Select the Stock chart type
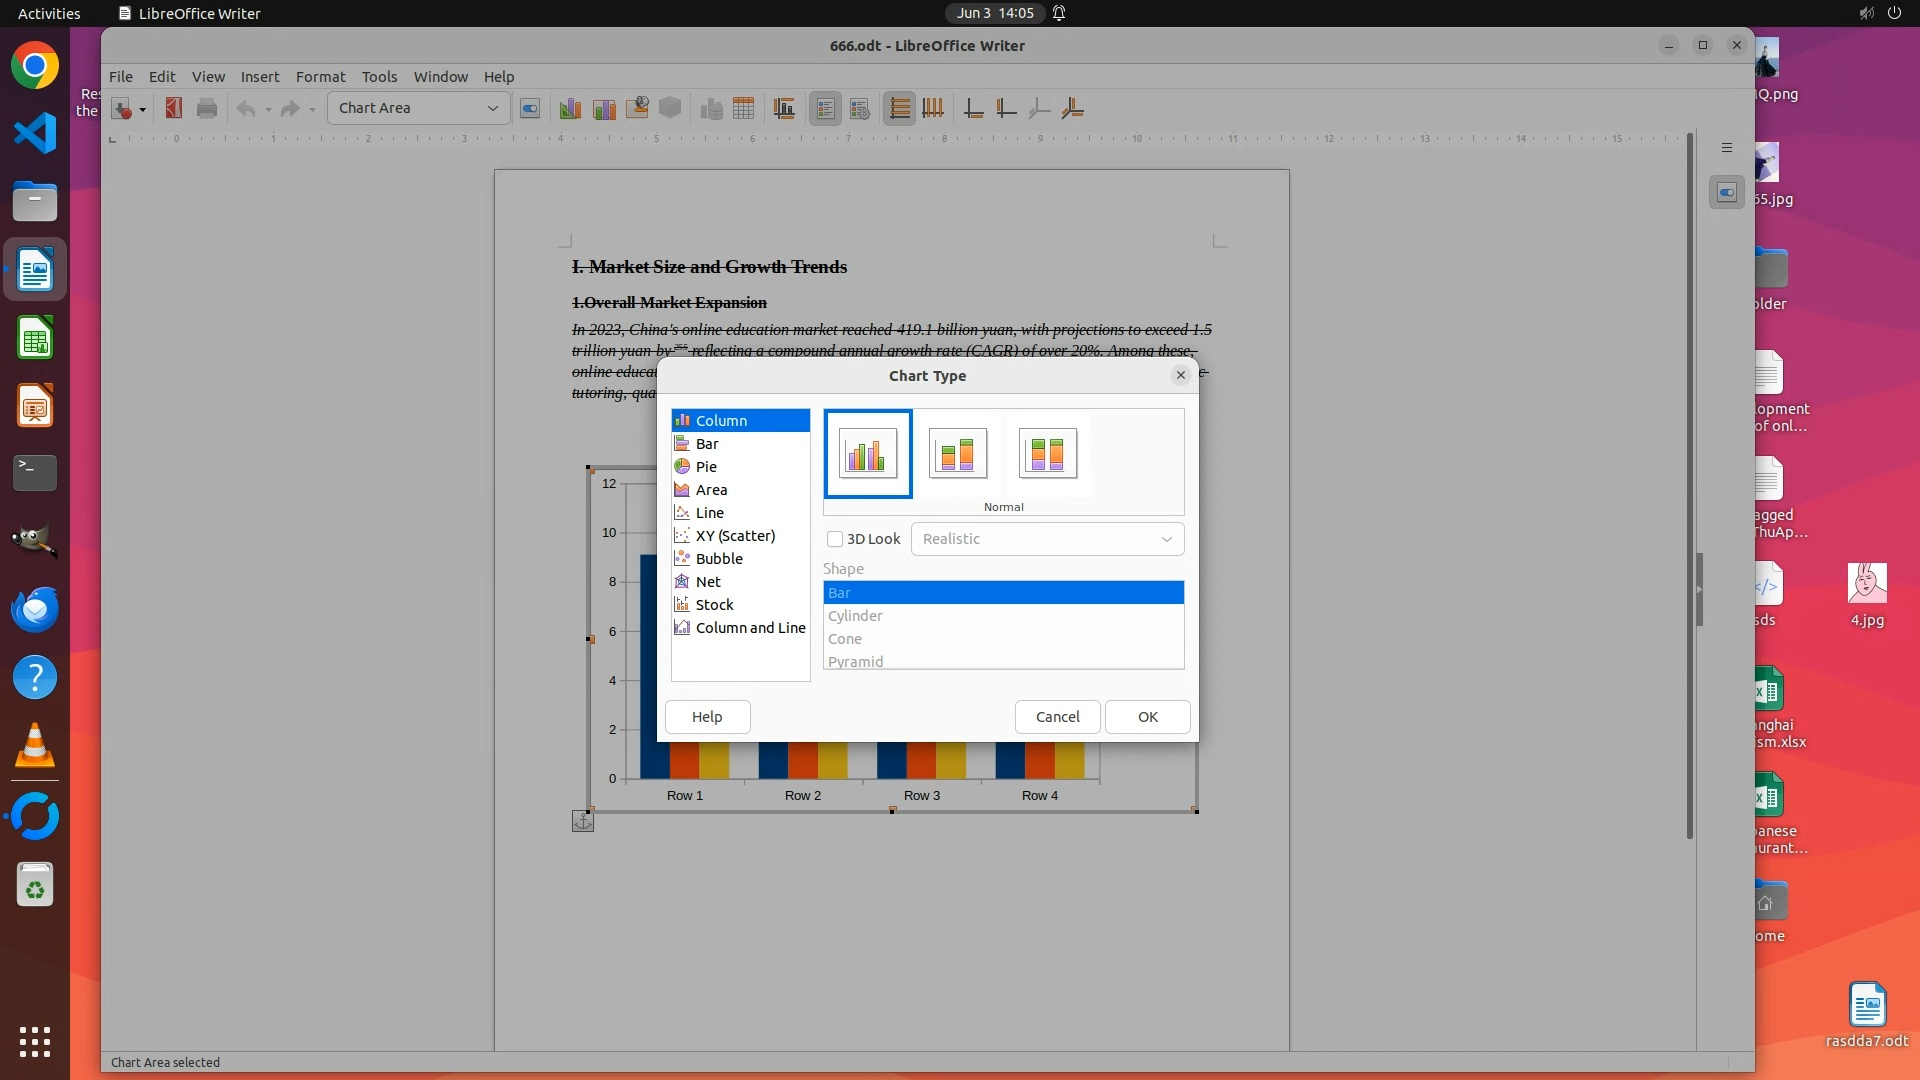The height and width of the screenshot is (1080, 1920). click(714, 605)
